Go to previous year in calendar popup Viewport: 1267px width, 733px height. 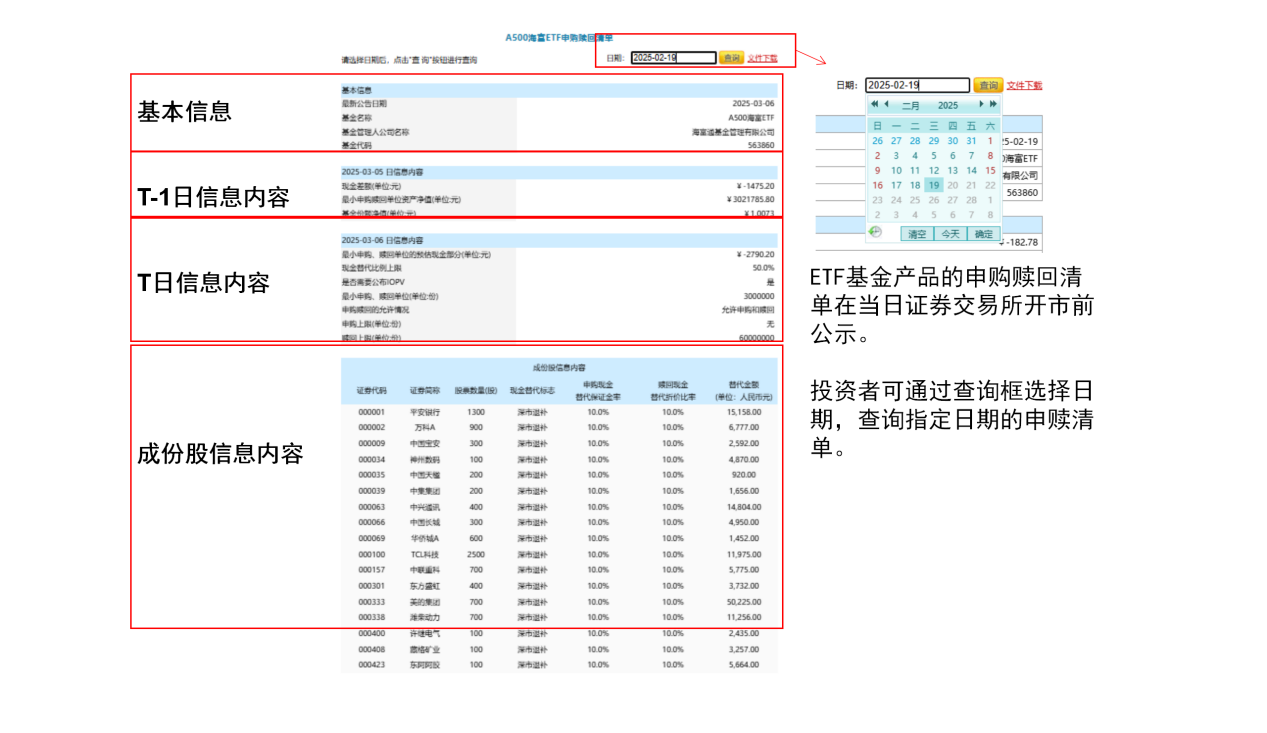pos(874,105)
